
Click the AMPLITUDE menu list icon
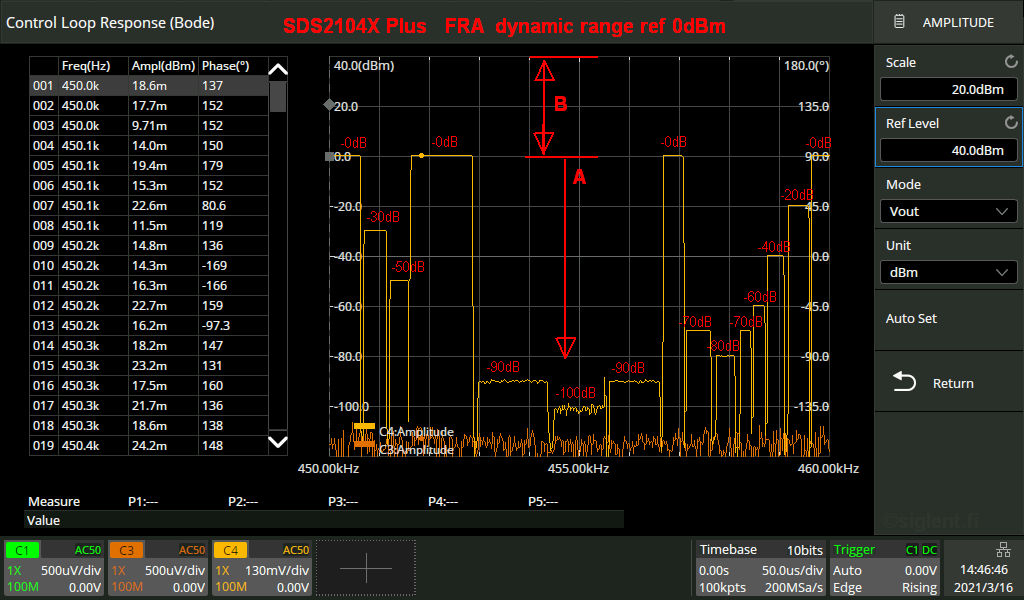coord(899,22)
